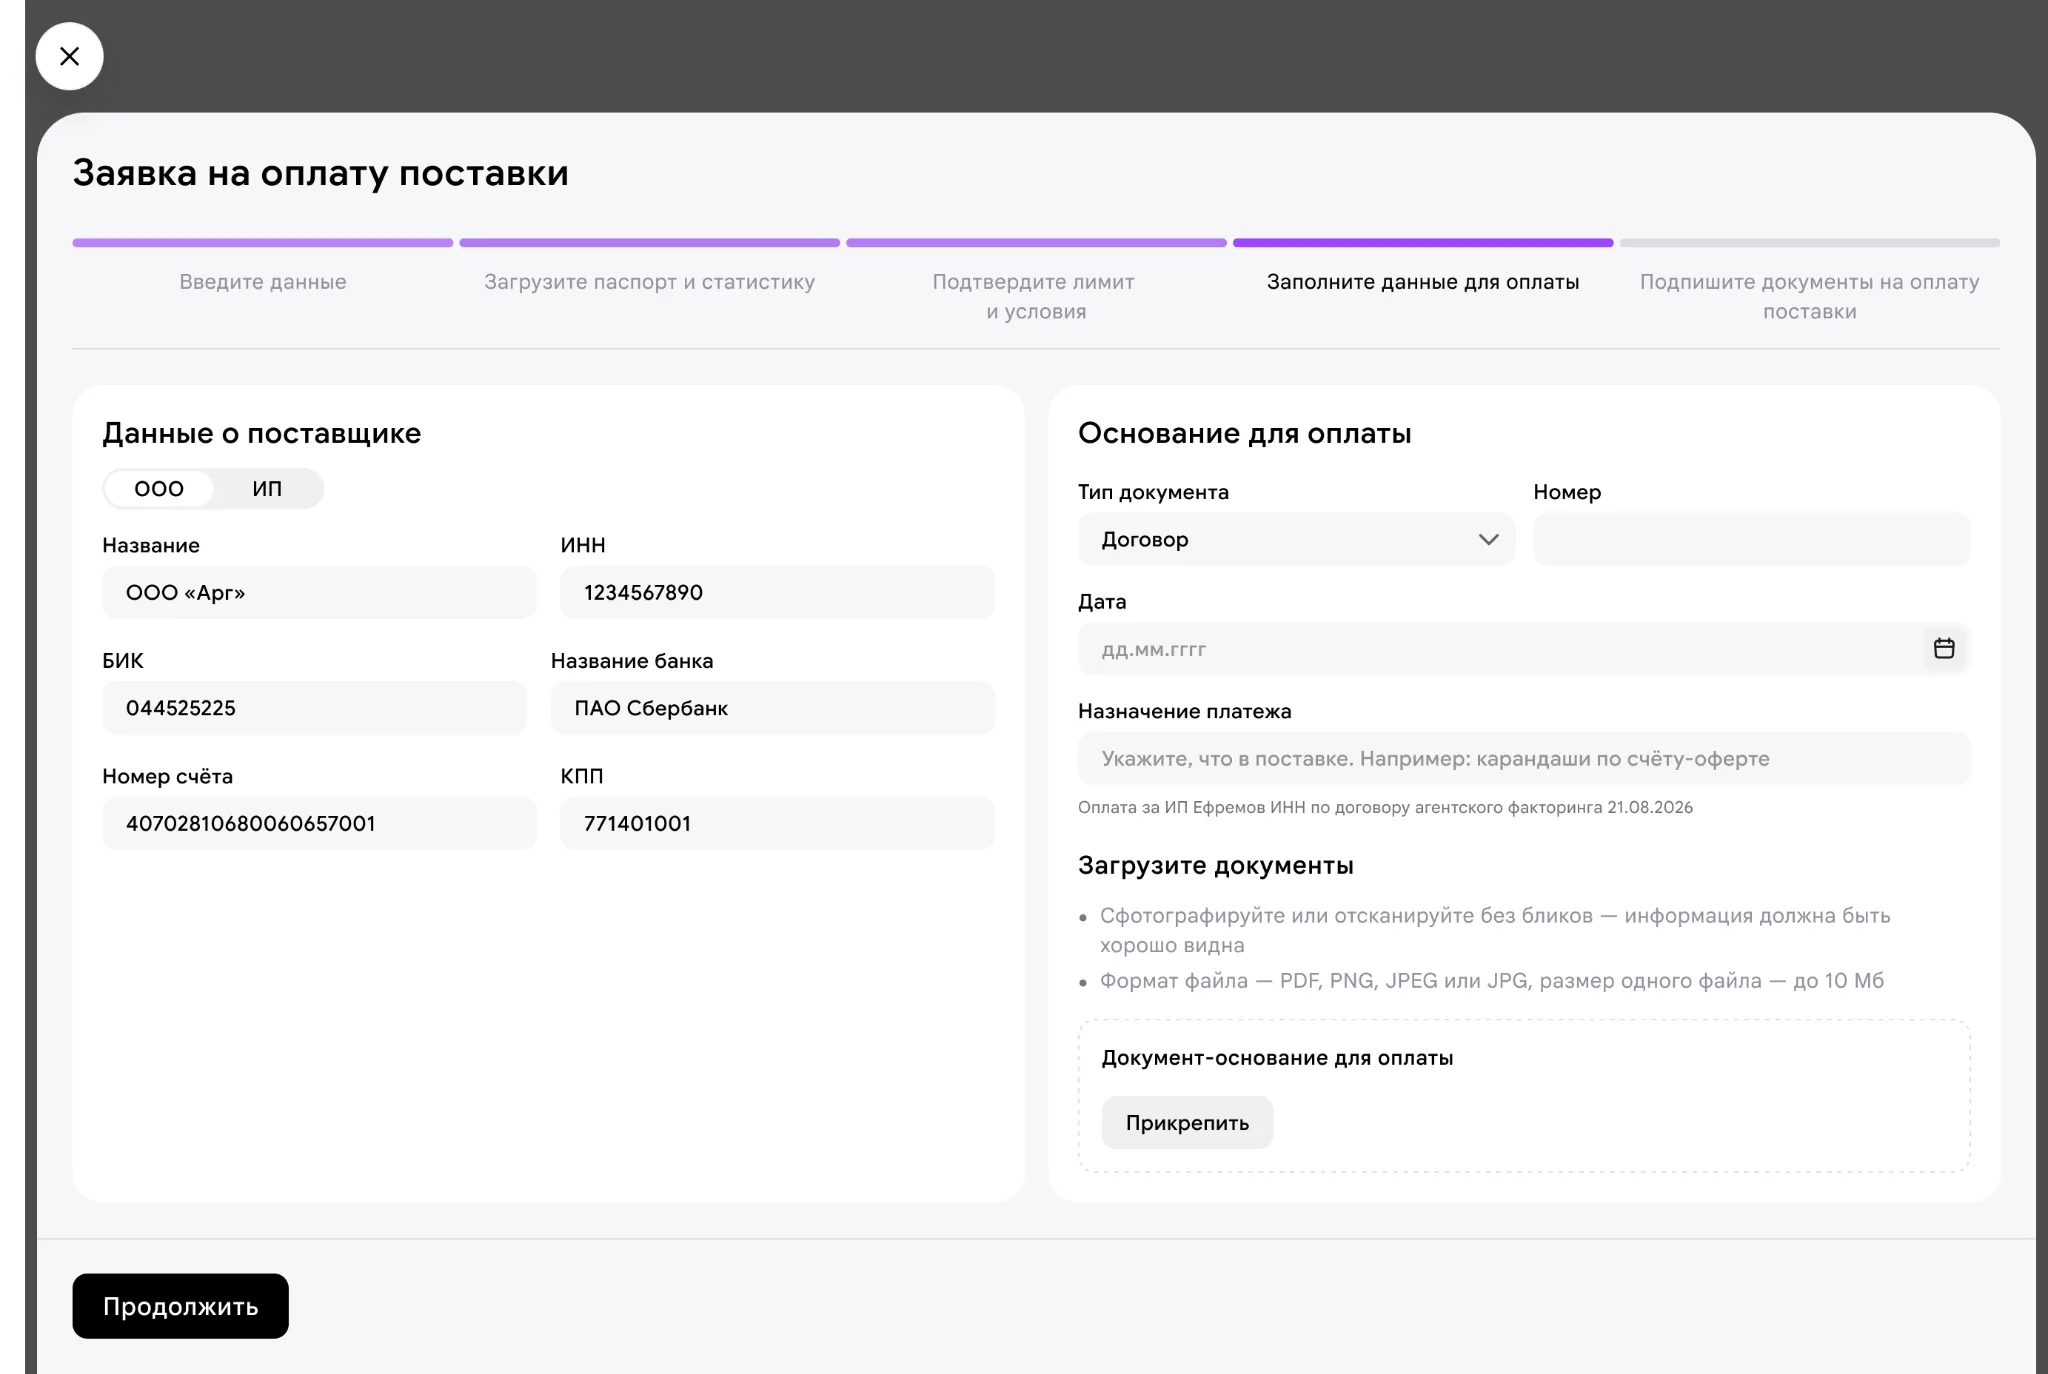Viewport: 2048px width, 1374px height.
Task: Click the Название банка field ПАО Сбербанк
Action: (x=772, y=708)
